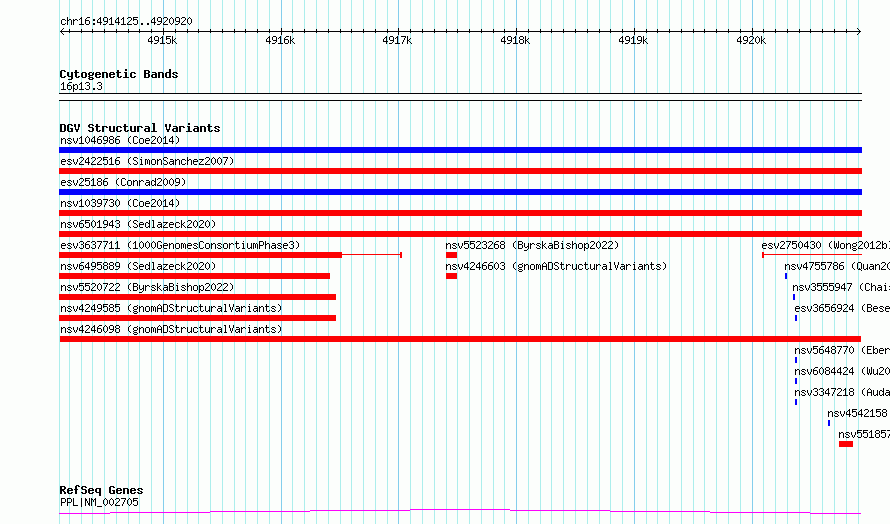
Task: Click the blue bar under esv25186
Action: coord(460,192)
